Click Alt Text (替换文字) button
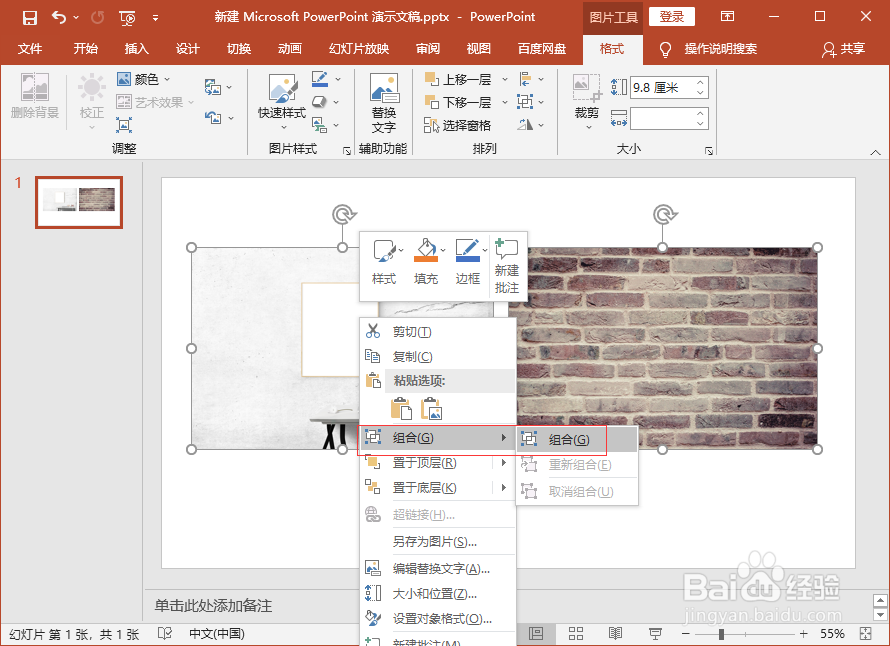This screenshot has width=890, height=646. pos(384,103)
